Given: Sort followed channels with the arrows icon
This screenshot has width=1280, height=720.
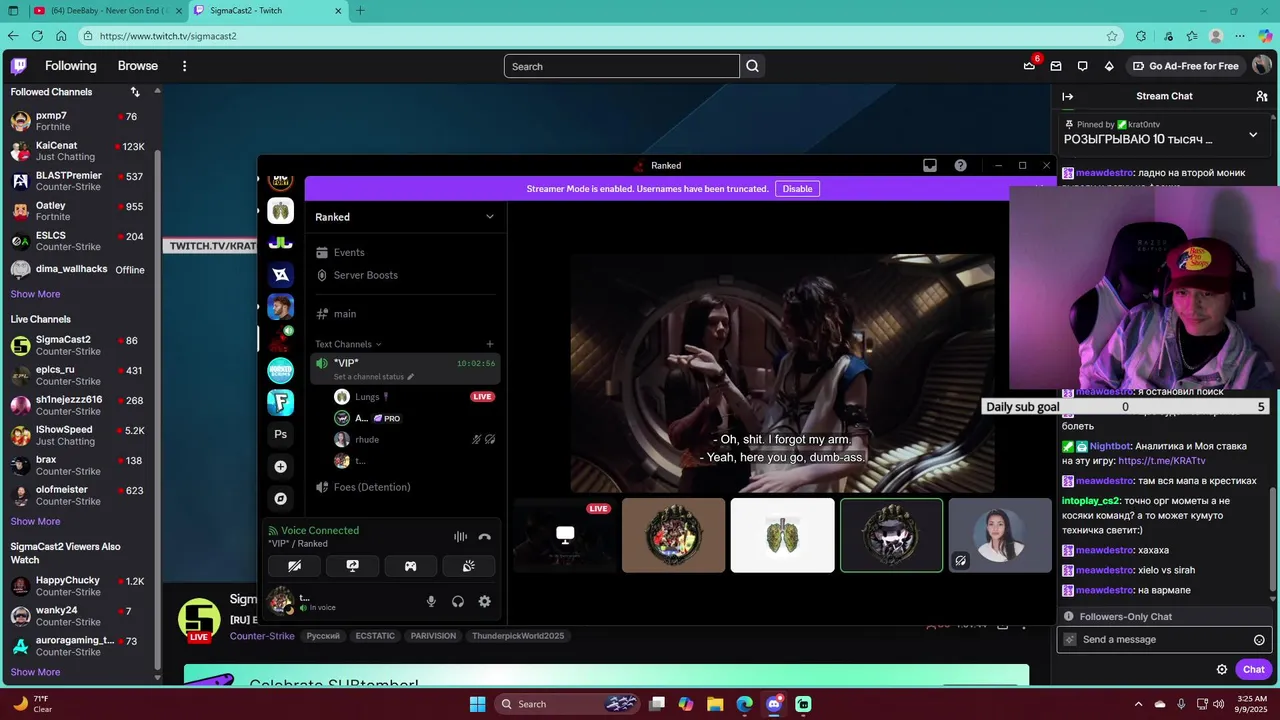Looking at the screenshot, I should click(x=135, y=92).
